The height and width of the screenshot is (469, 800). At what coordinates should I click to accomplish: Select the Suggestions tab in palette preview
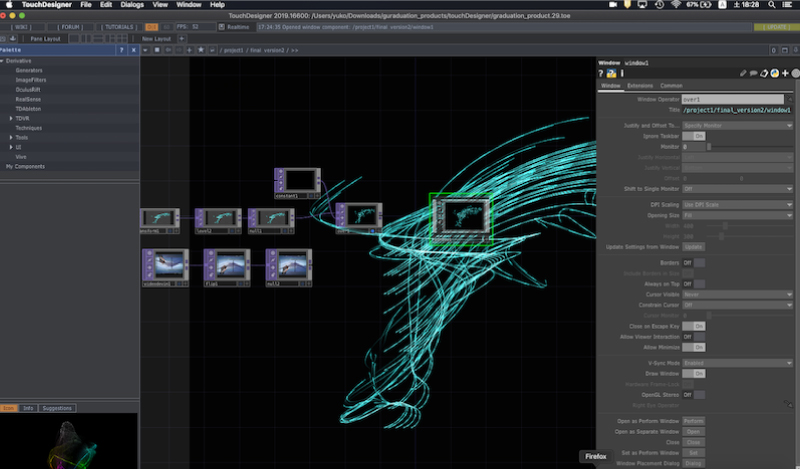(x=57, y=408)
